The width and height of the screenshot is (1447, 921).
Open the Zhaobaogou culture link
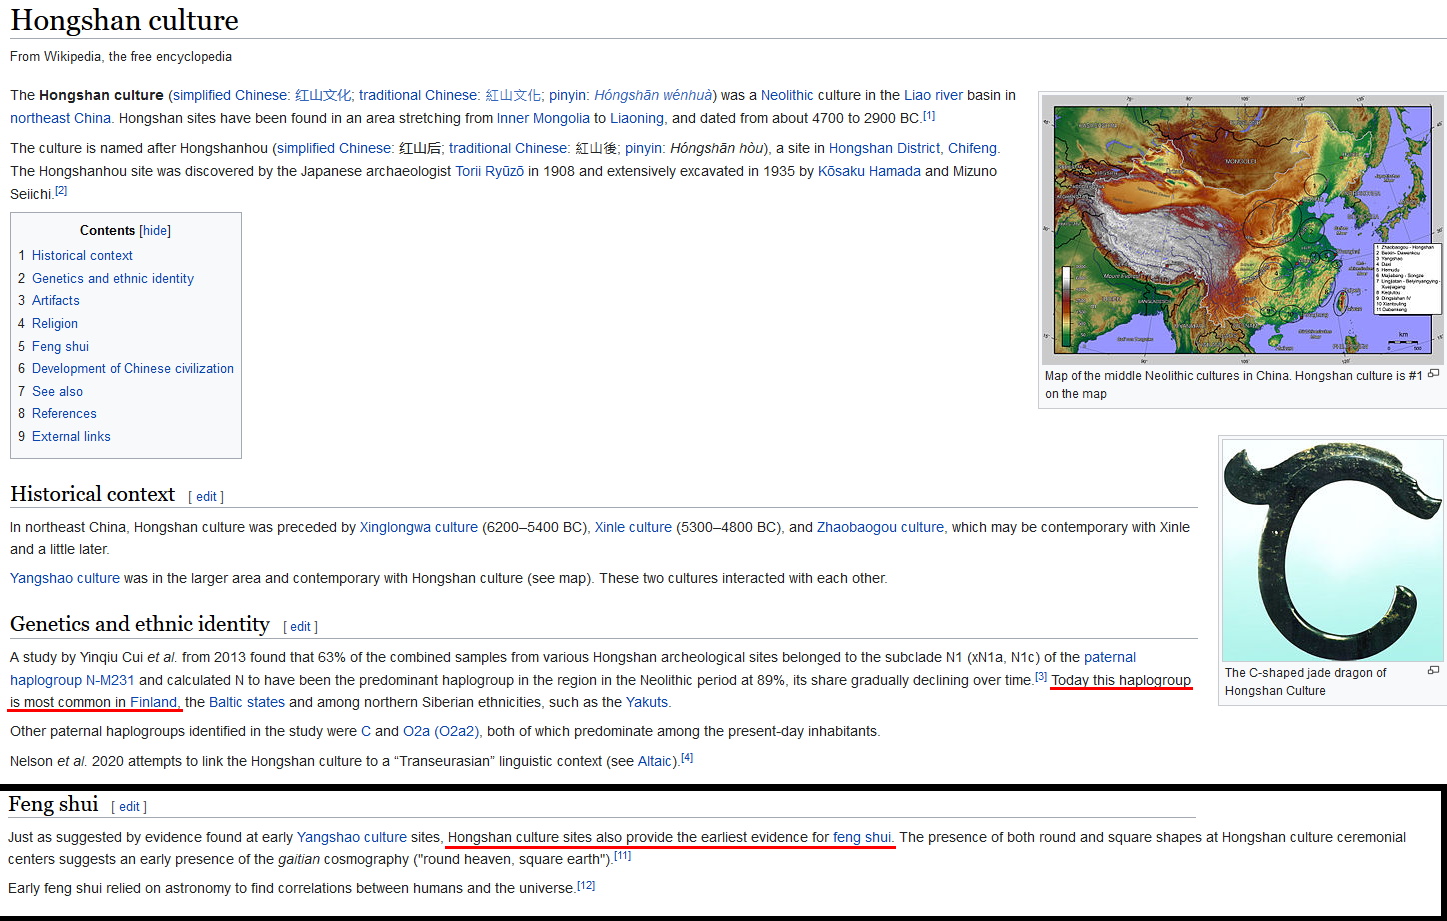tap(880, 528)
